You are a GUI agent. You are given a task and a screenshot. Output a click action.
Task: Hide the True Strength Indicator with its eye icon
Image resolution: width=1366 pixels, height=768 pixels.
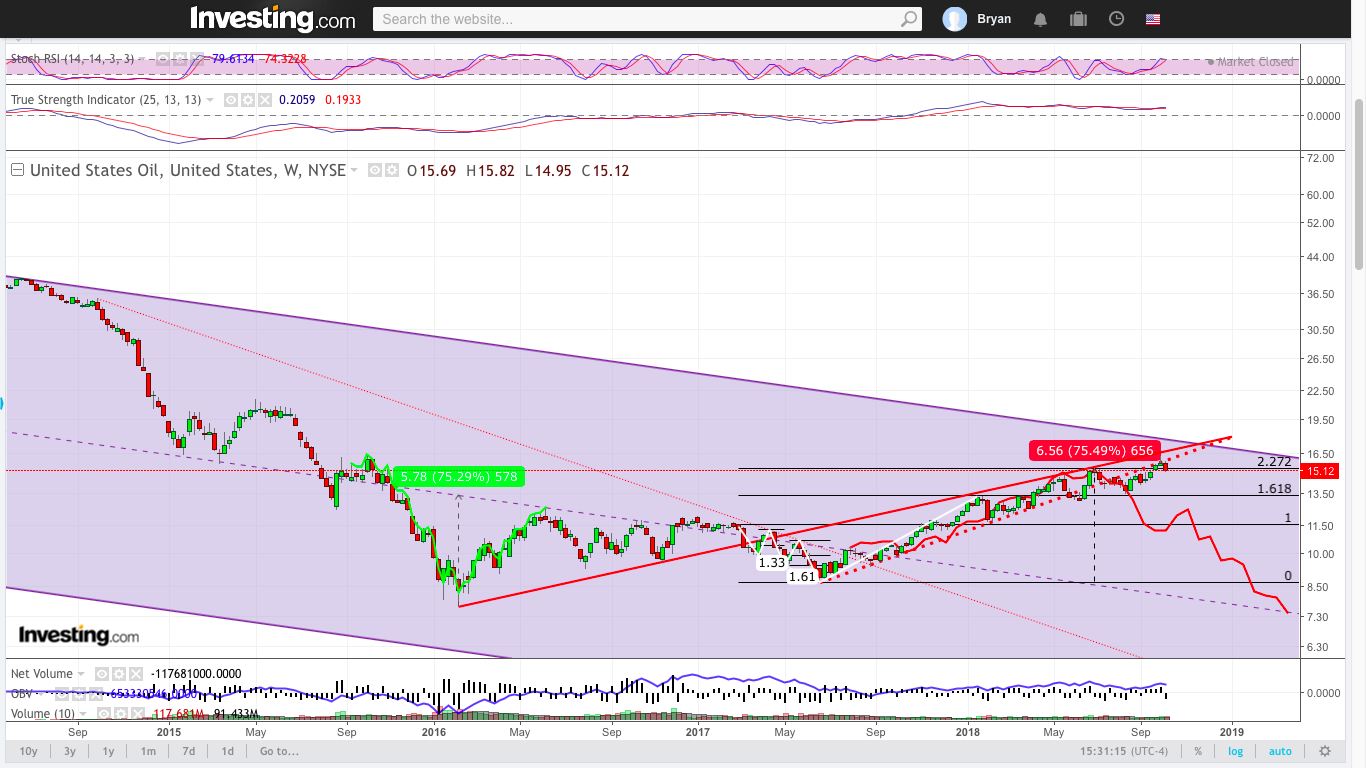coord(230,100)
